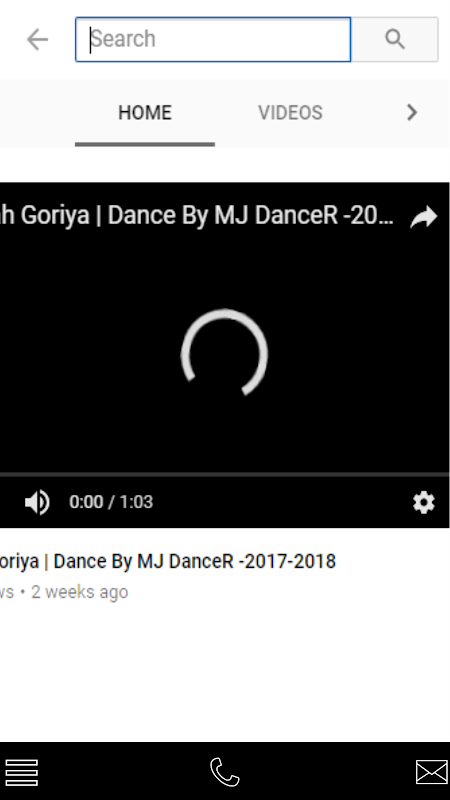Click the 0:00 / 1:03 time display
The width and height of the screenshot is (450, 800).
click(x=111, y=502)
